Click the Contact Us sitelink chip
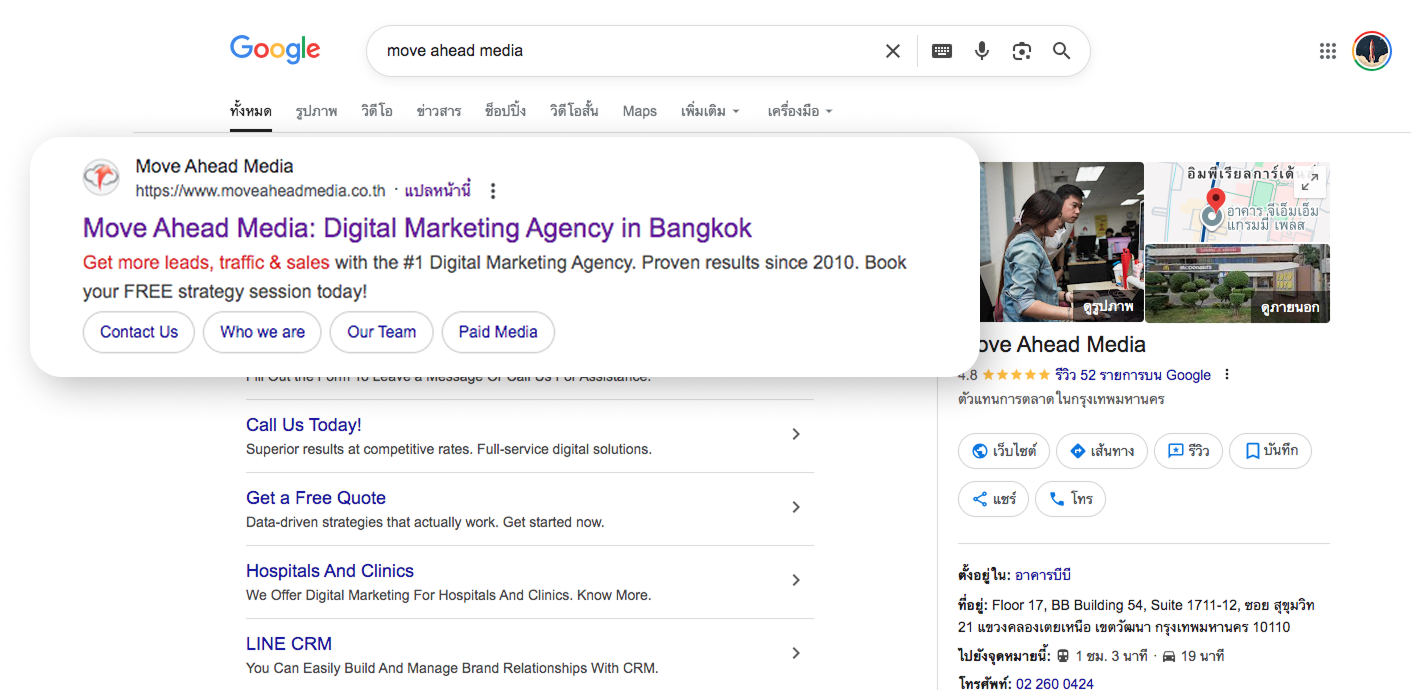Image resolution: width=1411 pixels, height=690 pixels. (x=139, y=332)
